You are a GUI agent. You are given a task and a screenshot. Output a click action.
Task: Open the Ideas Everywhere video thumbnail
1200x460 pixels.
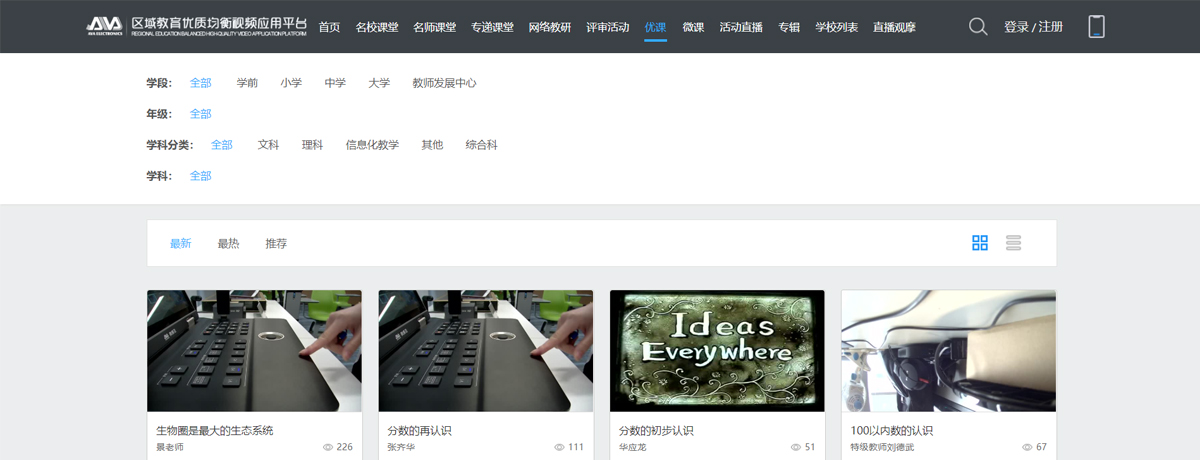pos(717,350)
